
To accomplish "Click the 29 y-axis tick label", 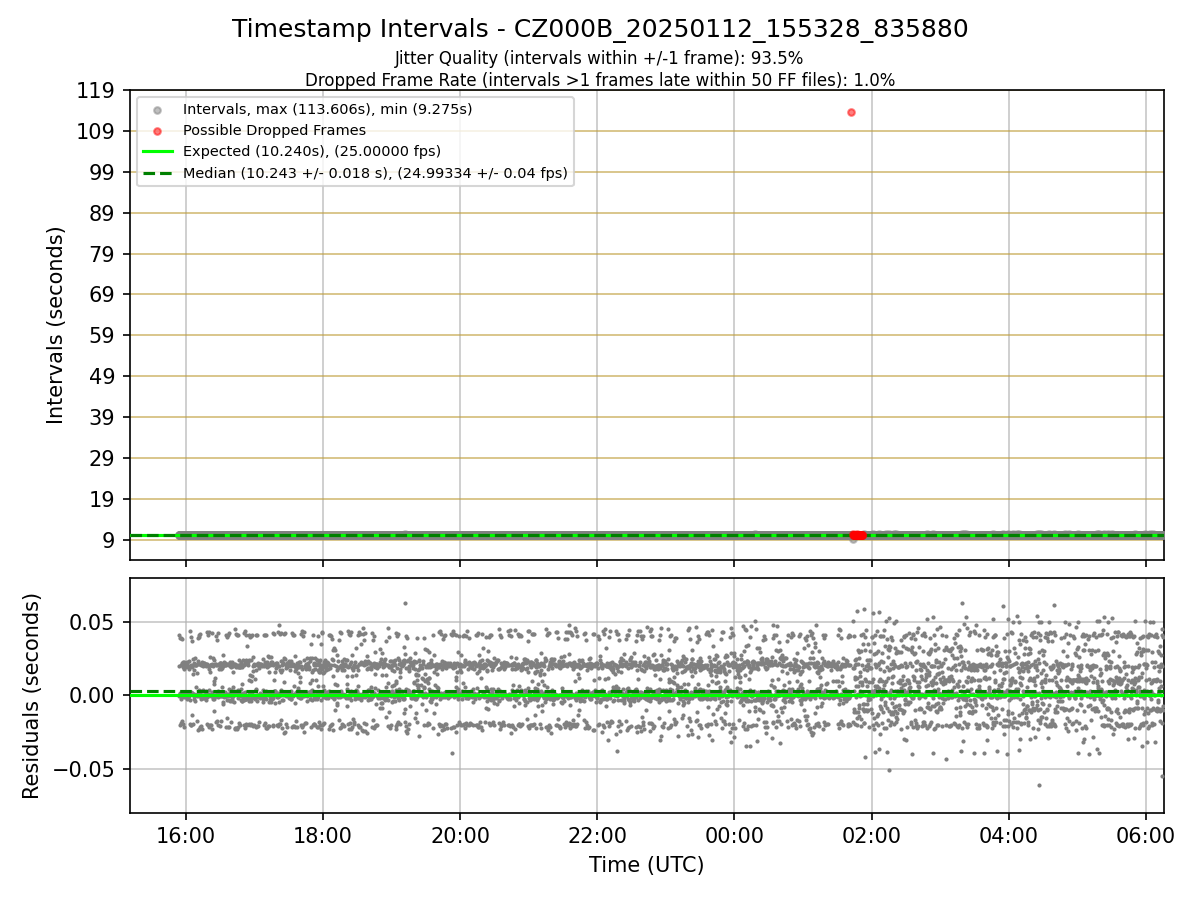I will pyautogui.click(x=104, y=458).
